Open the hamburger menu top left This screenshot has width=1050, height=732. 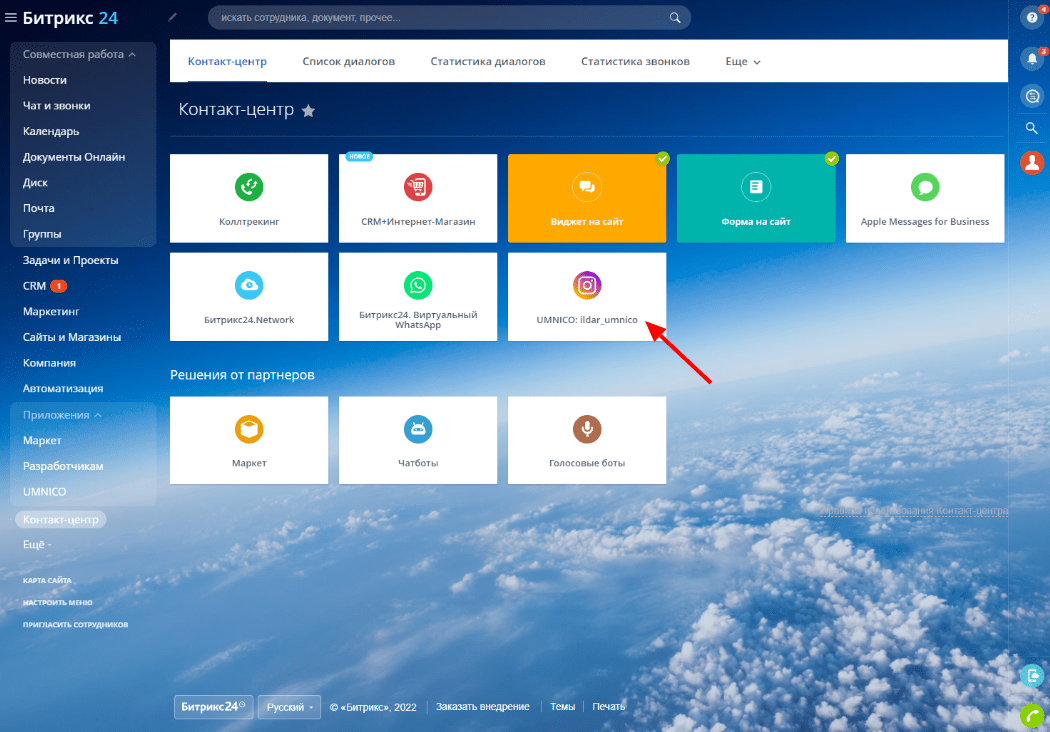(x=10, y=17)
